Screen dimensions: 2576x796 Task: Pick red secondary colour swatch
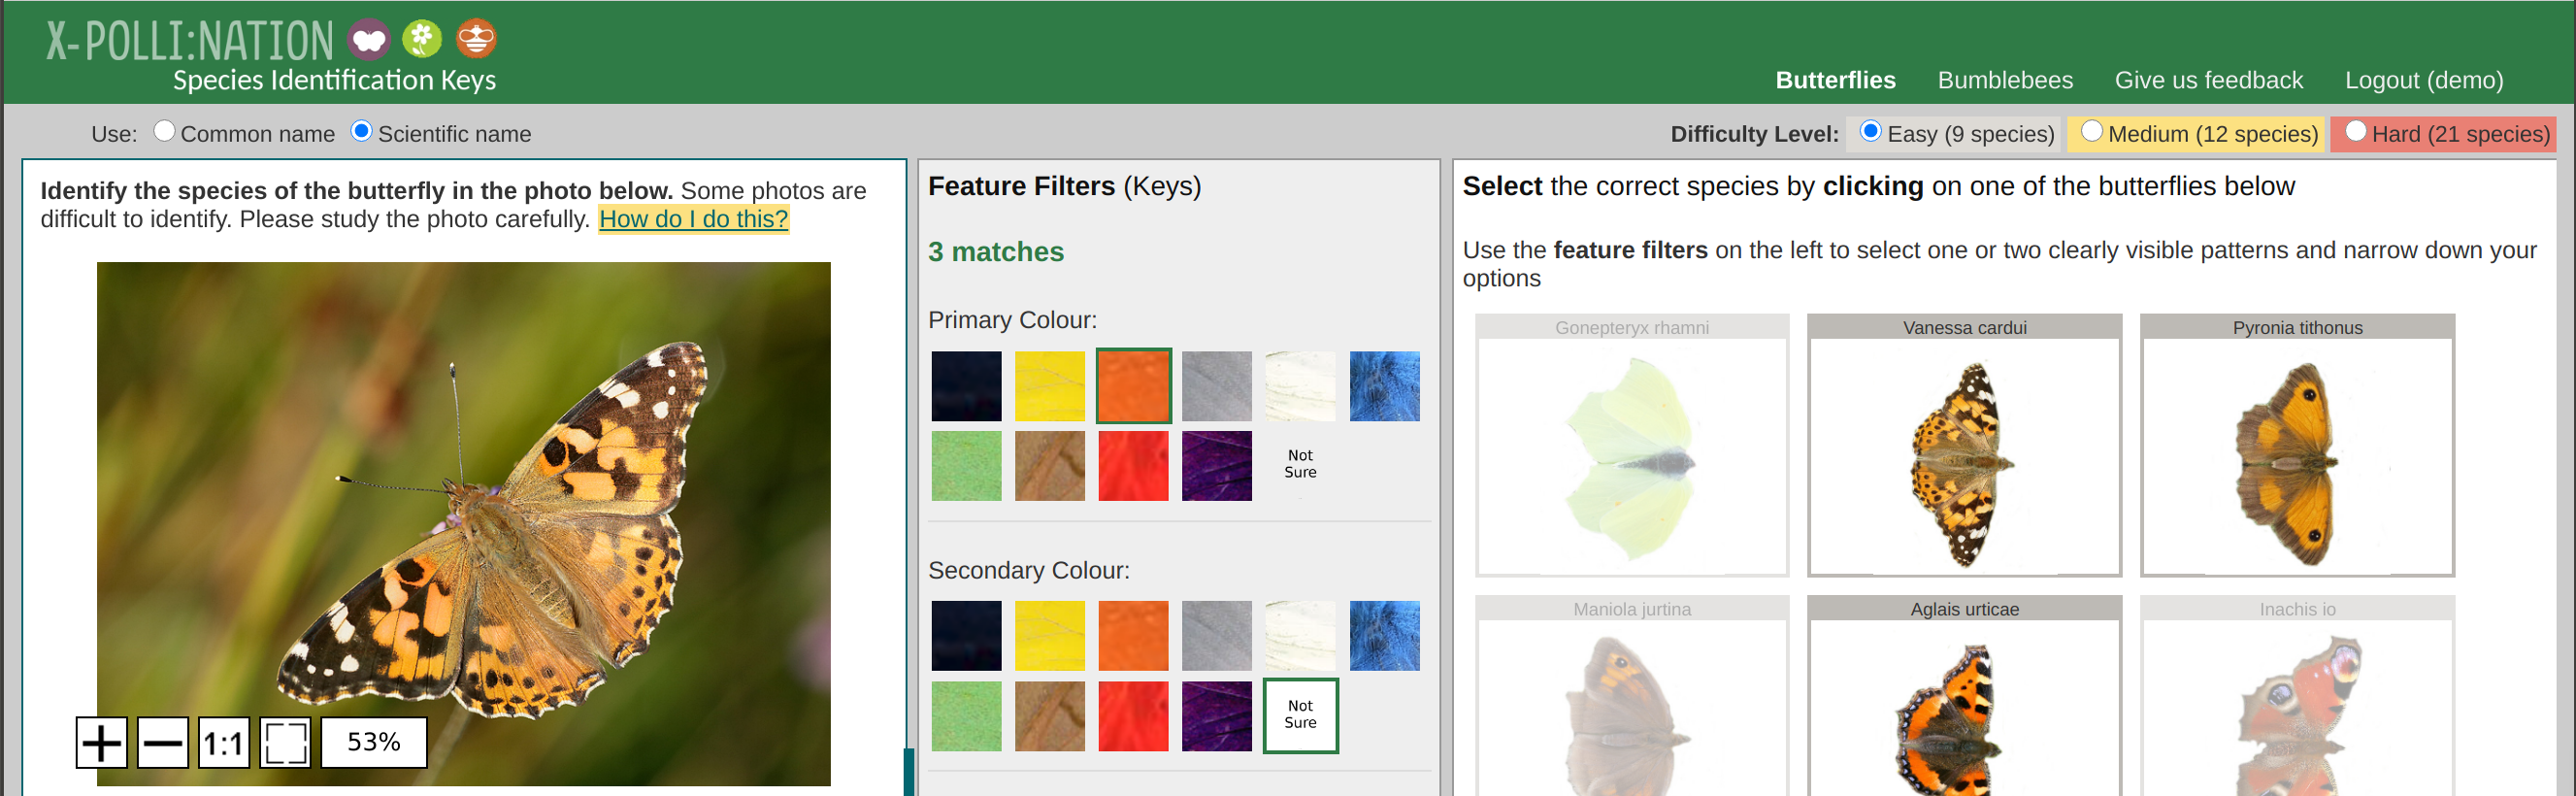click(x=1134, y=717)
